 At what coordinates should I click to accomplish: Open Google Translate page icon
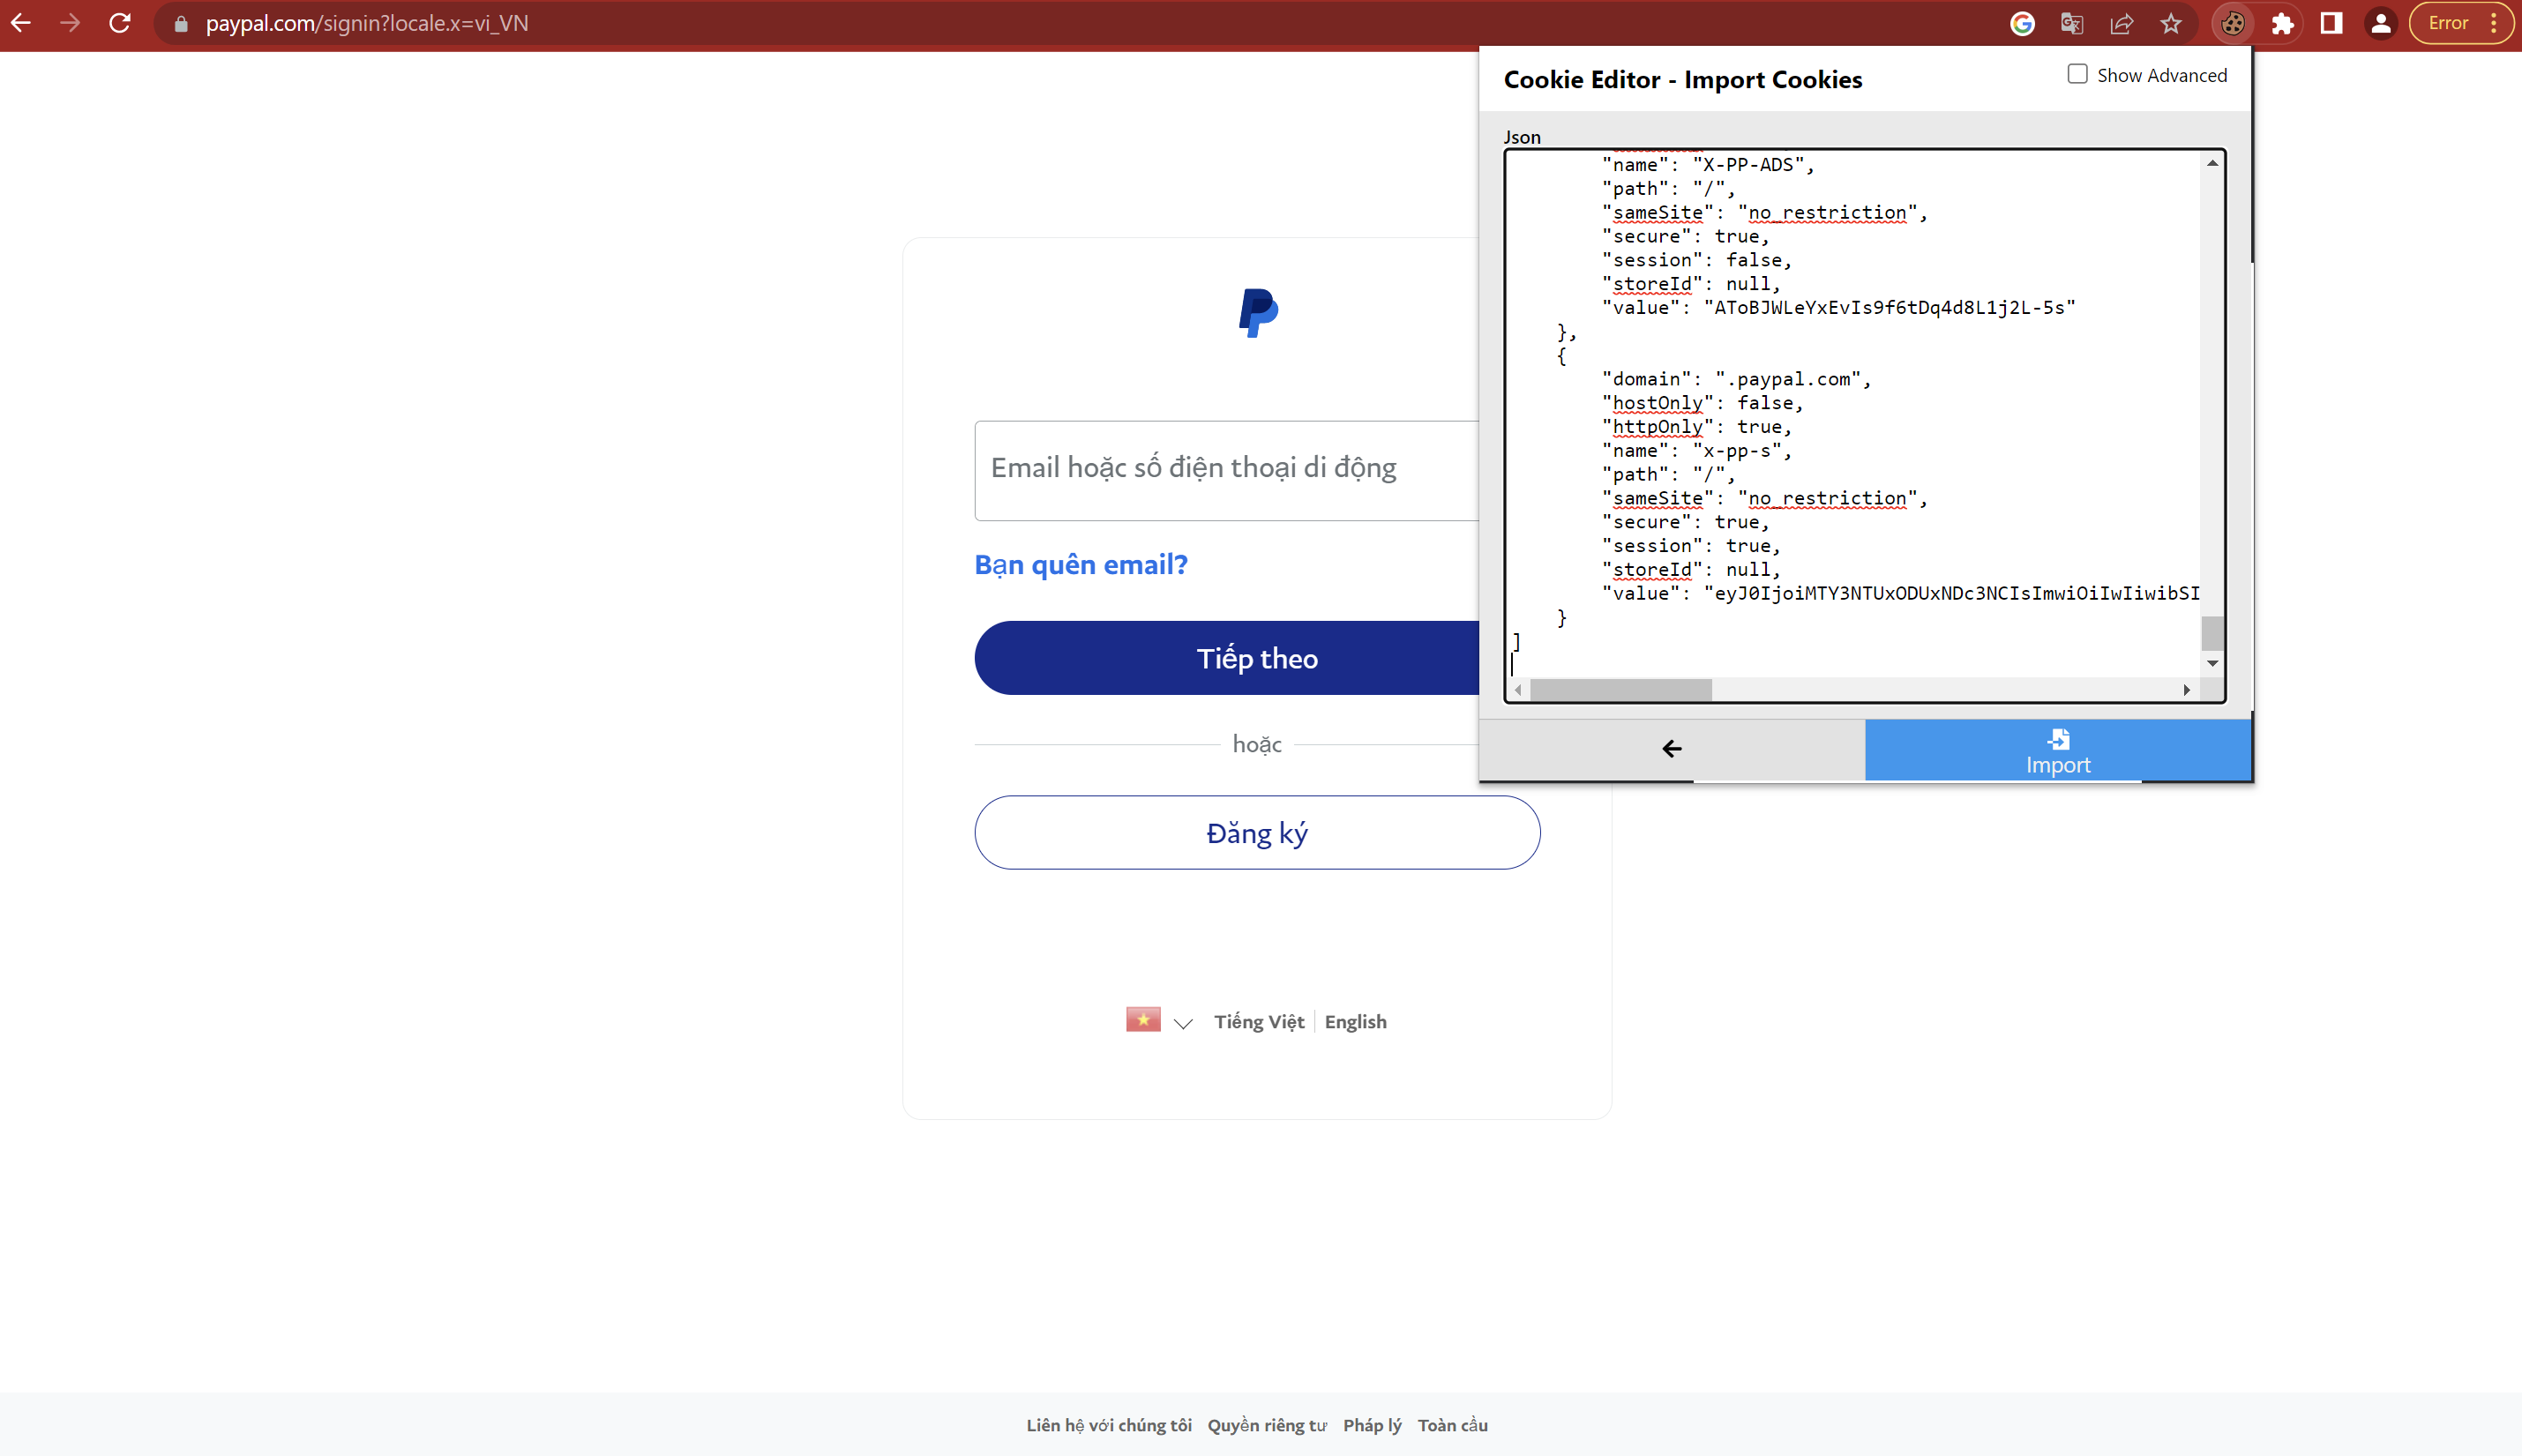(x=2072, y=23)
